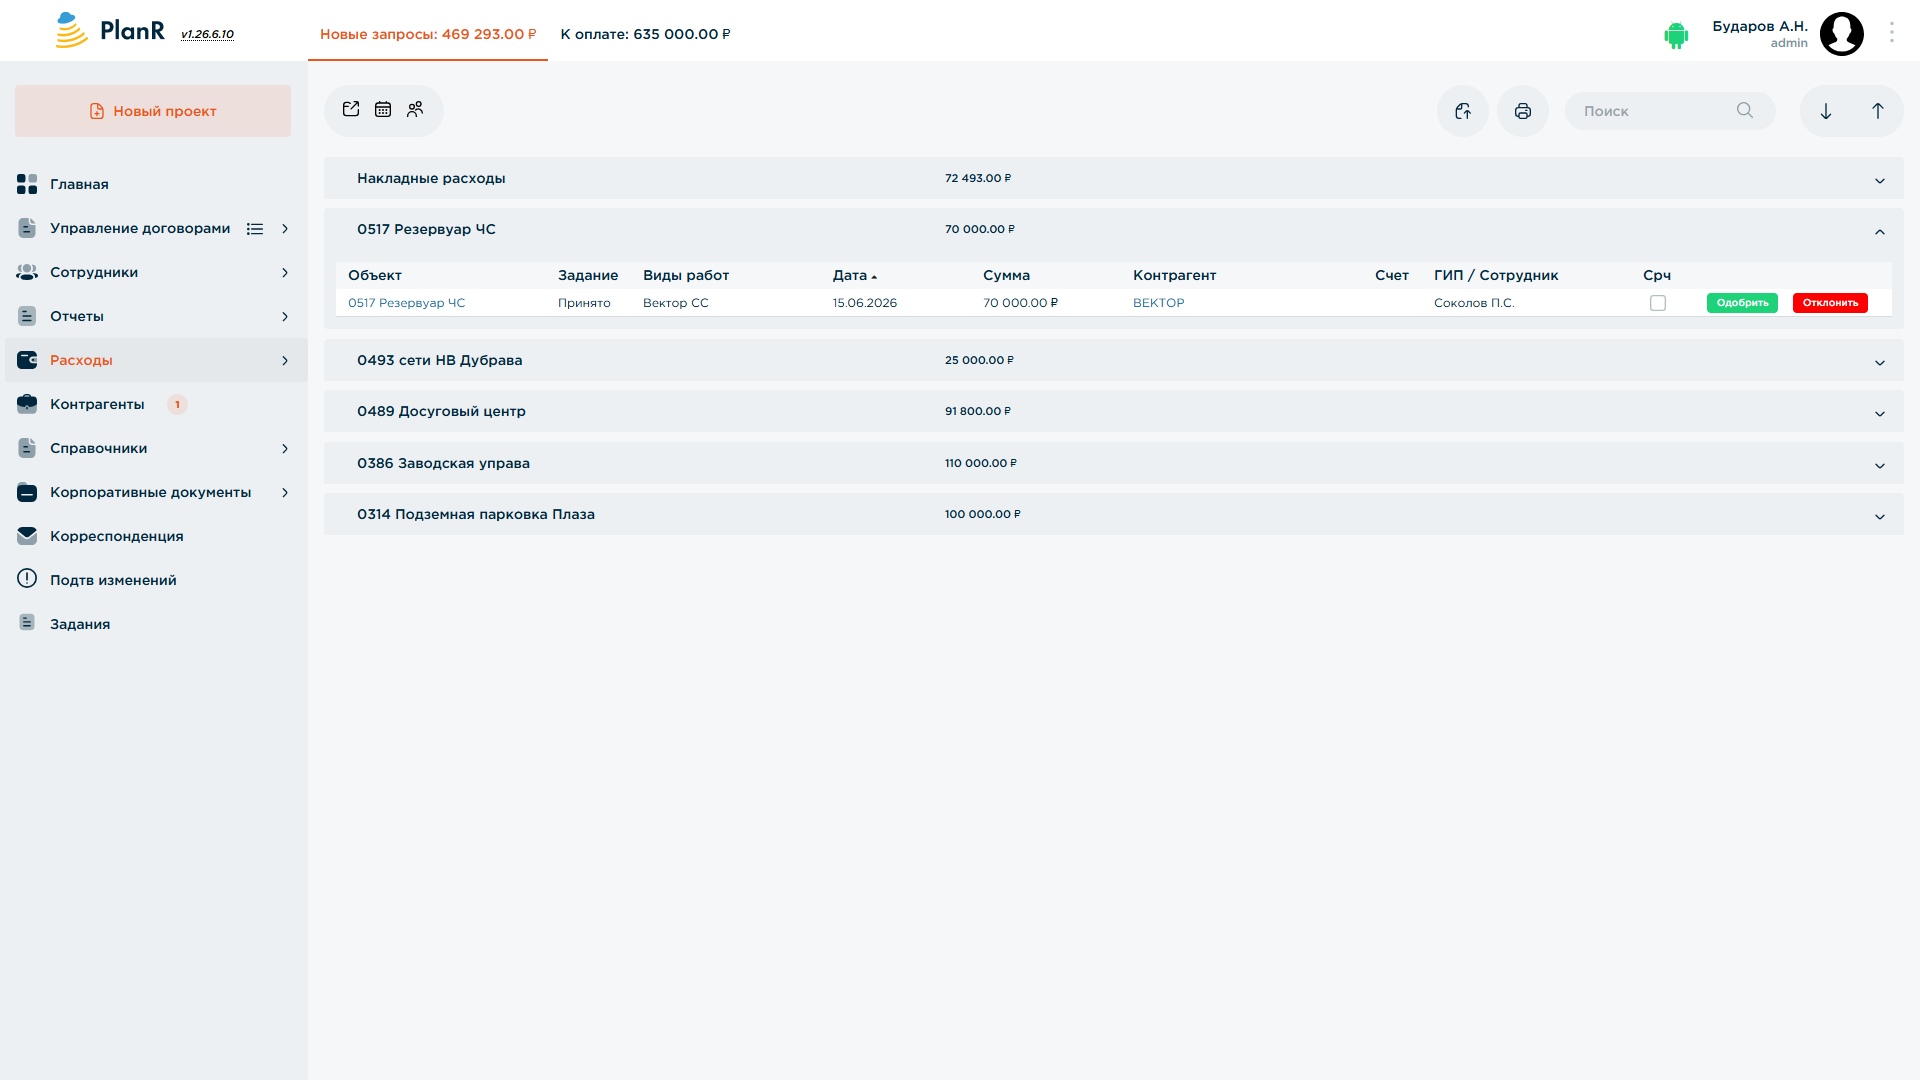Click the down arrow sort icon
The width and height of the screenshot is (1920, 1080).
pos(1826,111)
